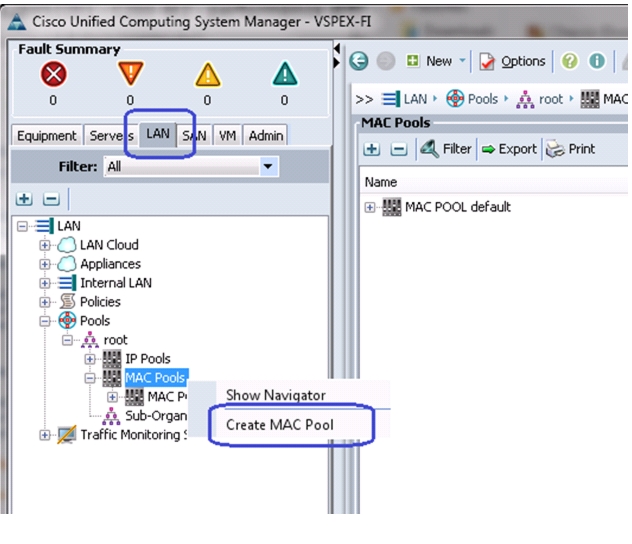Screen dimensions: 632x544
Task: Click the critical faults red X icon
Action: 53,75
